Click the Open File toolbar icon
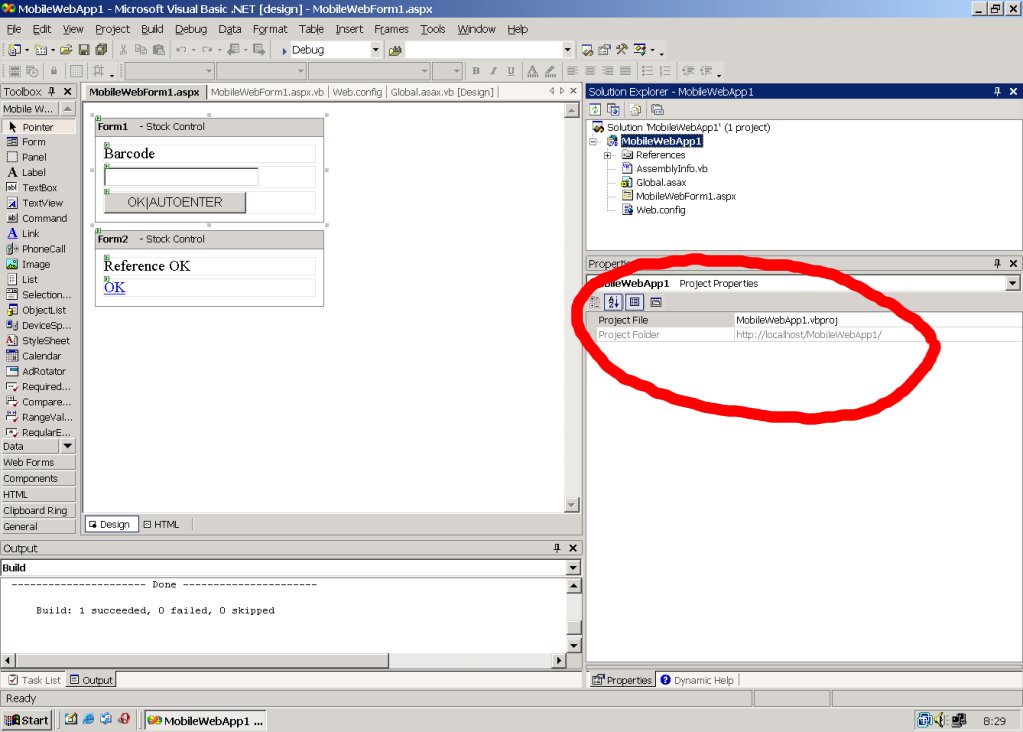 [66, 50]
